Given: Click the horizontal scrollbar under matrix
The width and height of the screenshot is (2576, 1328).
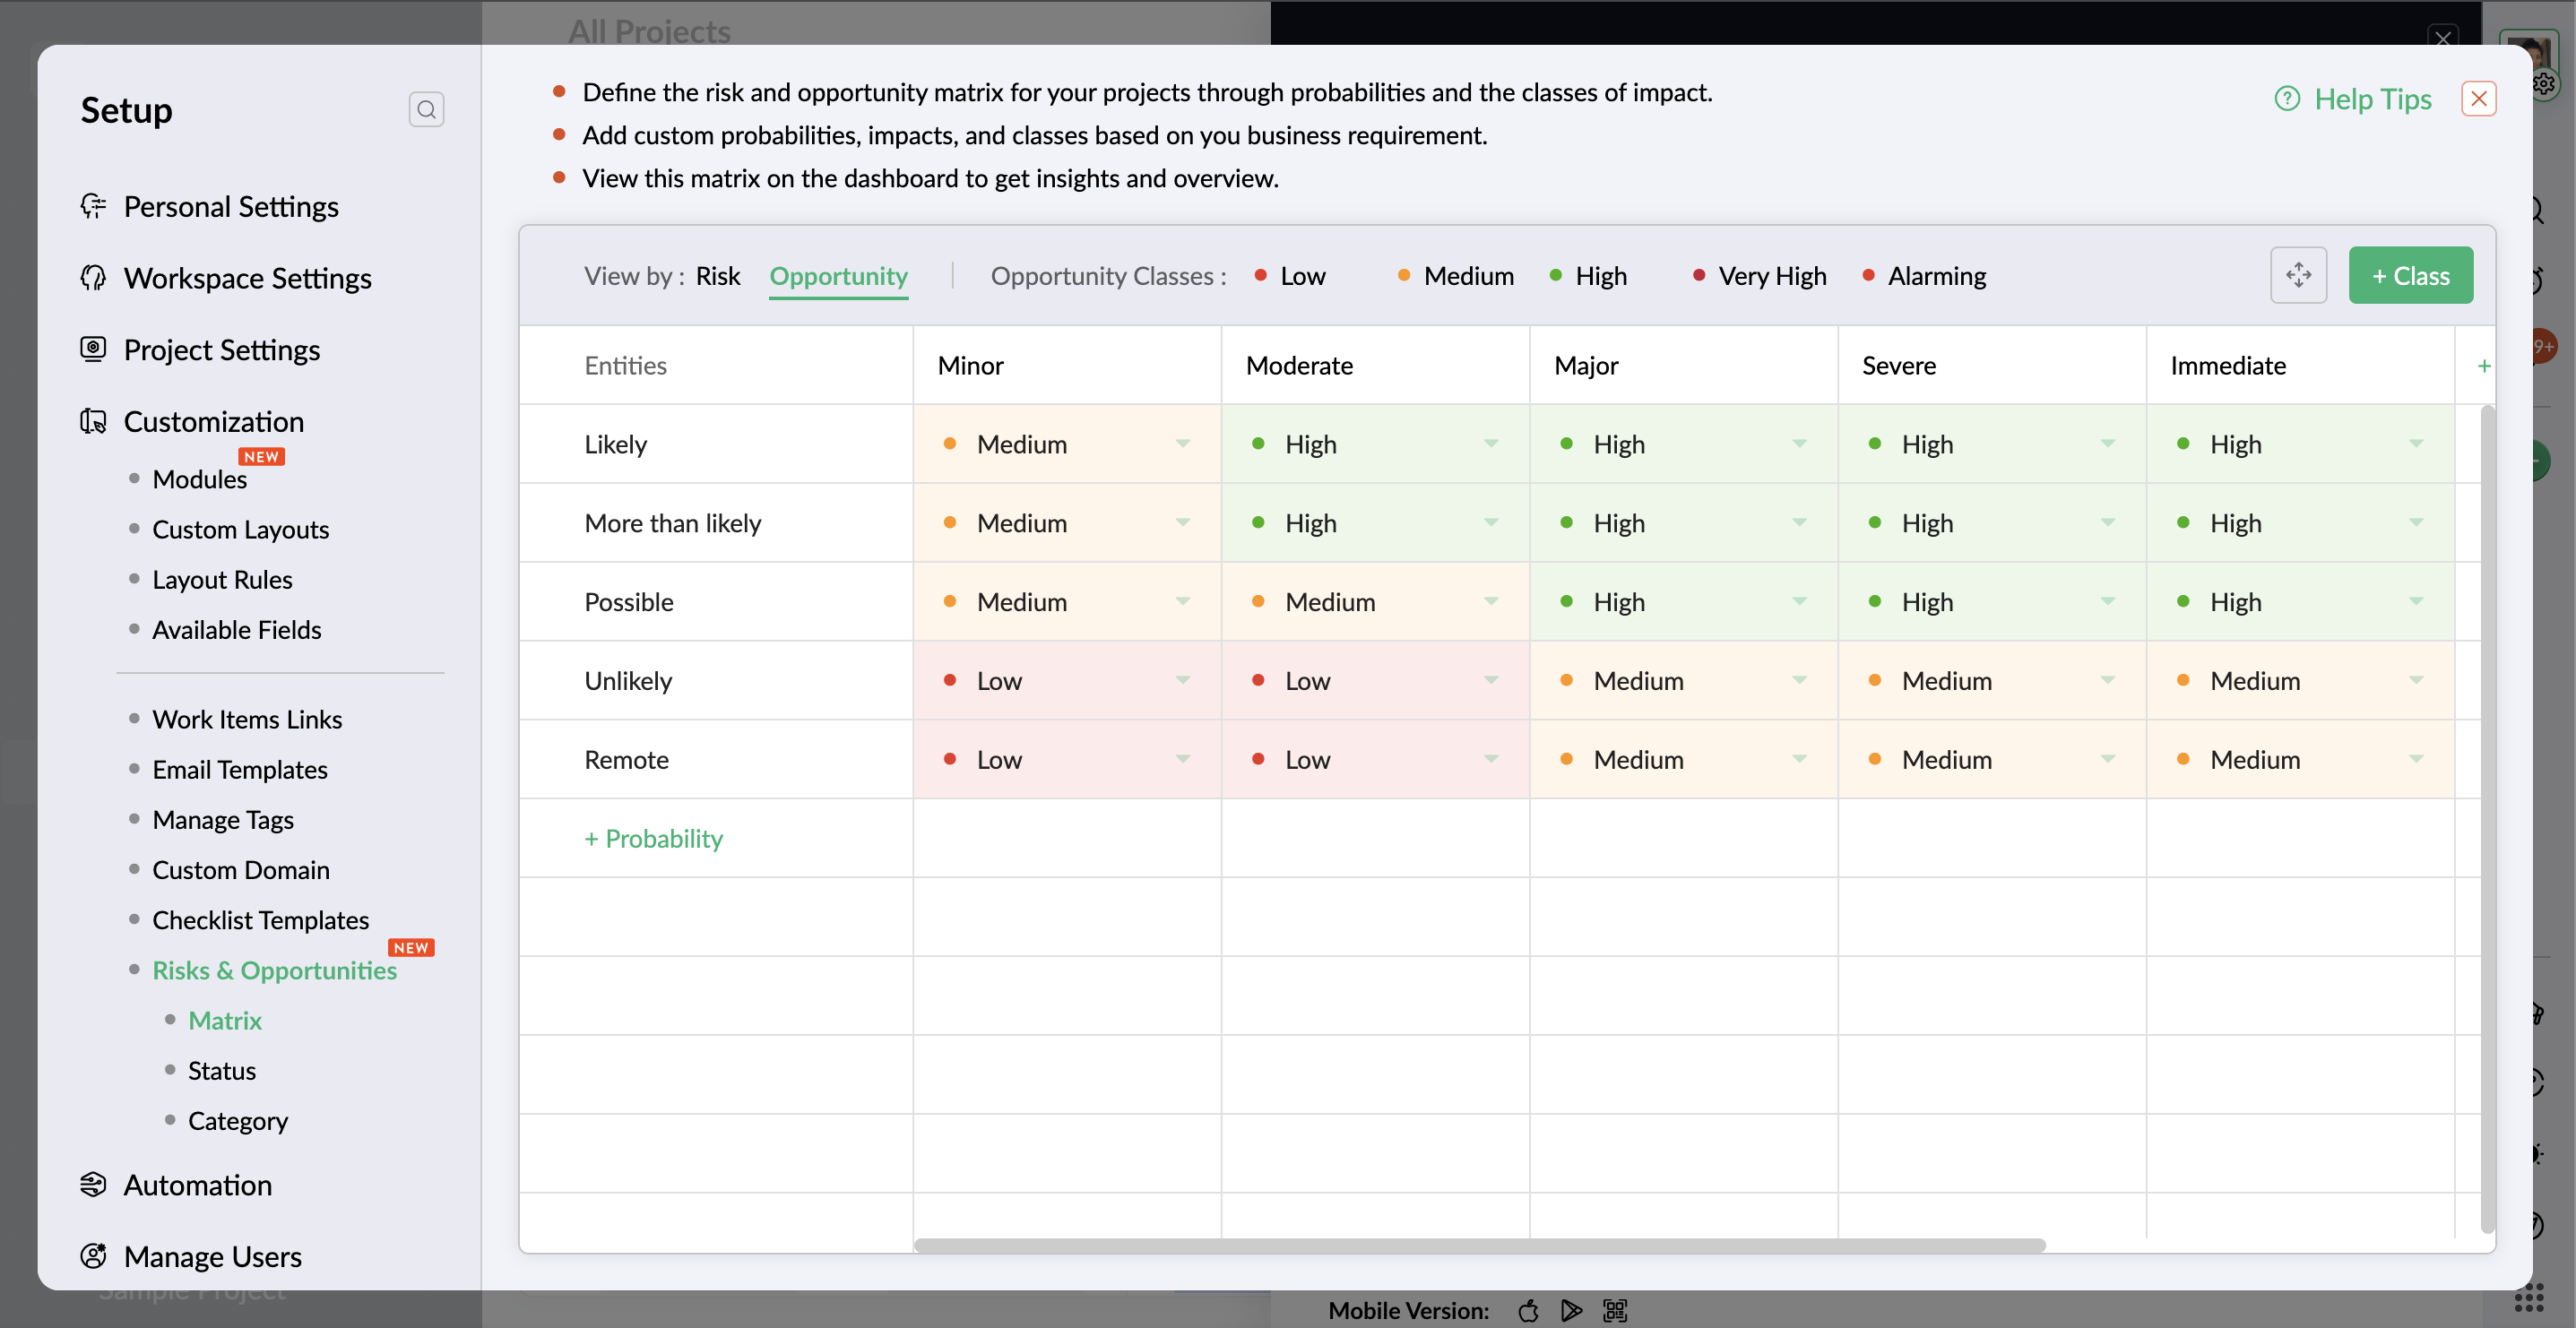Looking at the screenshot, I should coord(1478,1245).
